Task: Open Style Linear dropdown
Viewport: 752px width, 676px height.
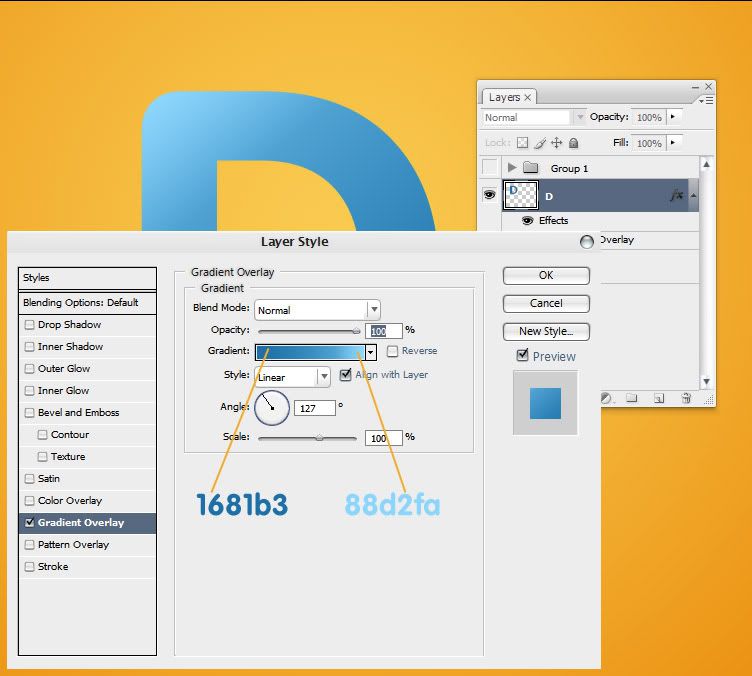Action: [324, 377]
